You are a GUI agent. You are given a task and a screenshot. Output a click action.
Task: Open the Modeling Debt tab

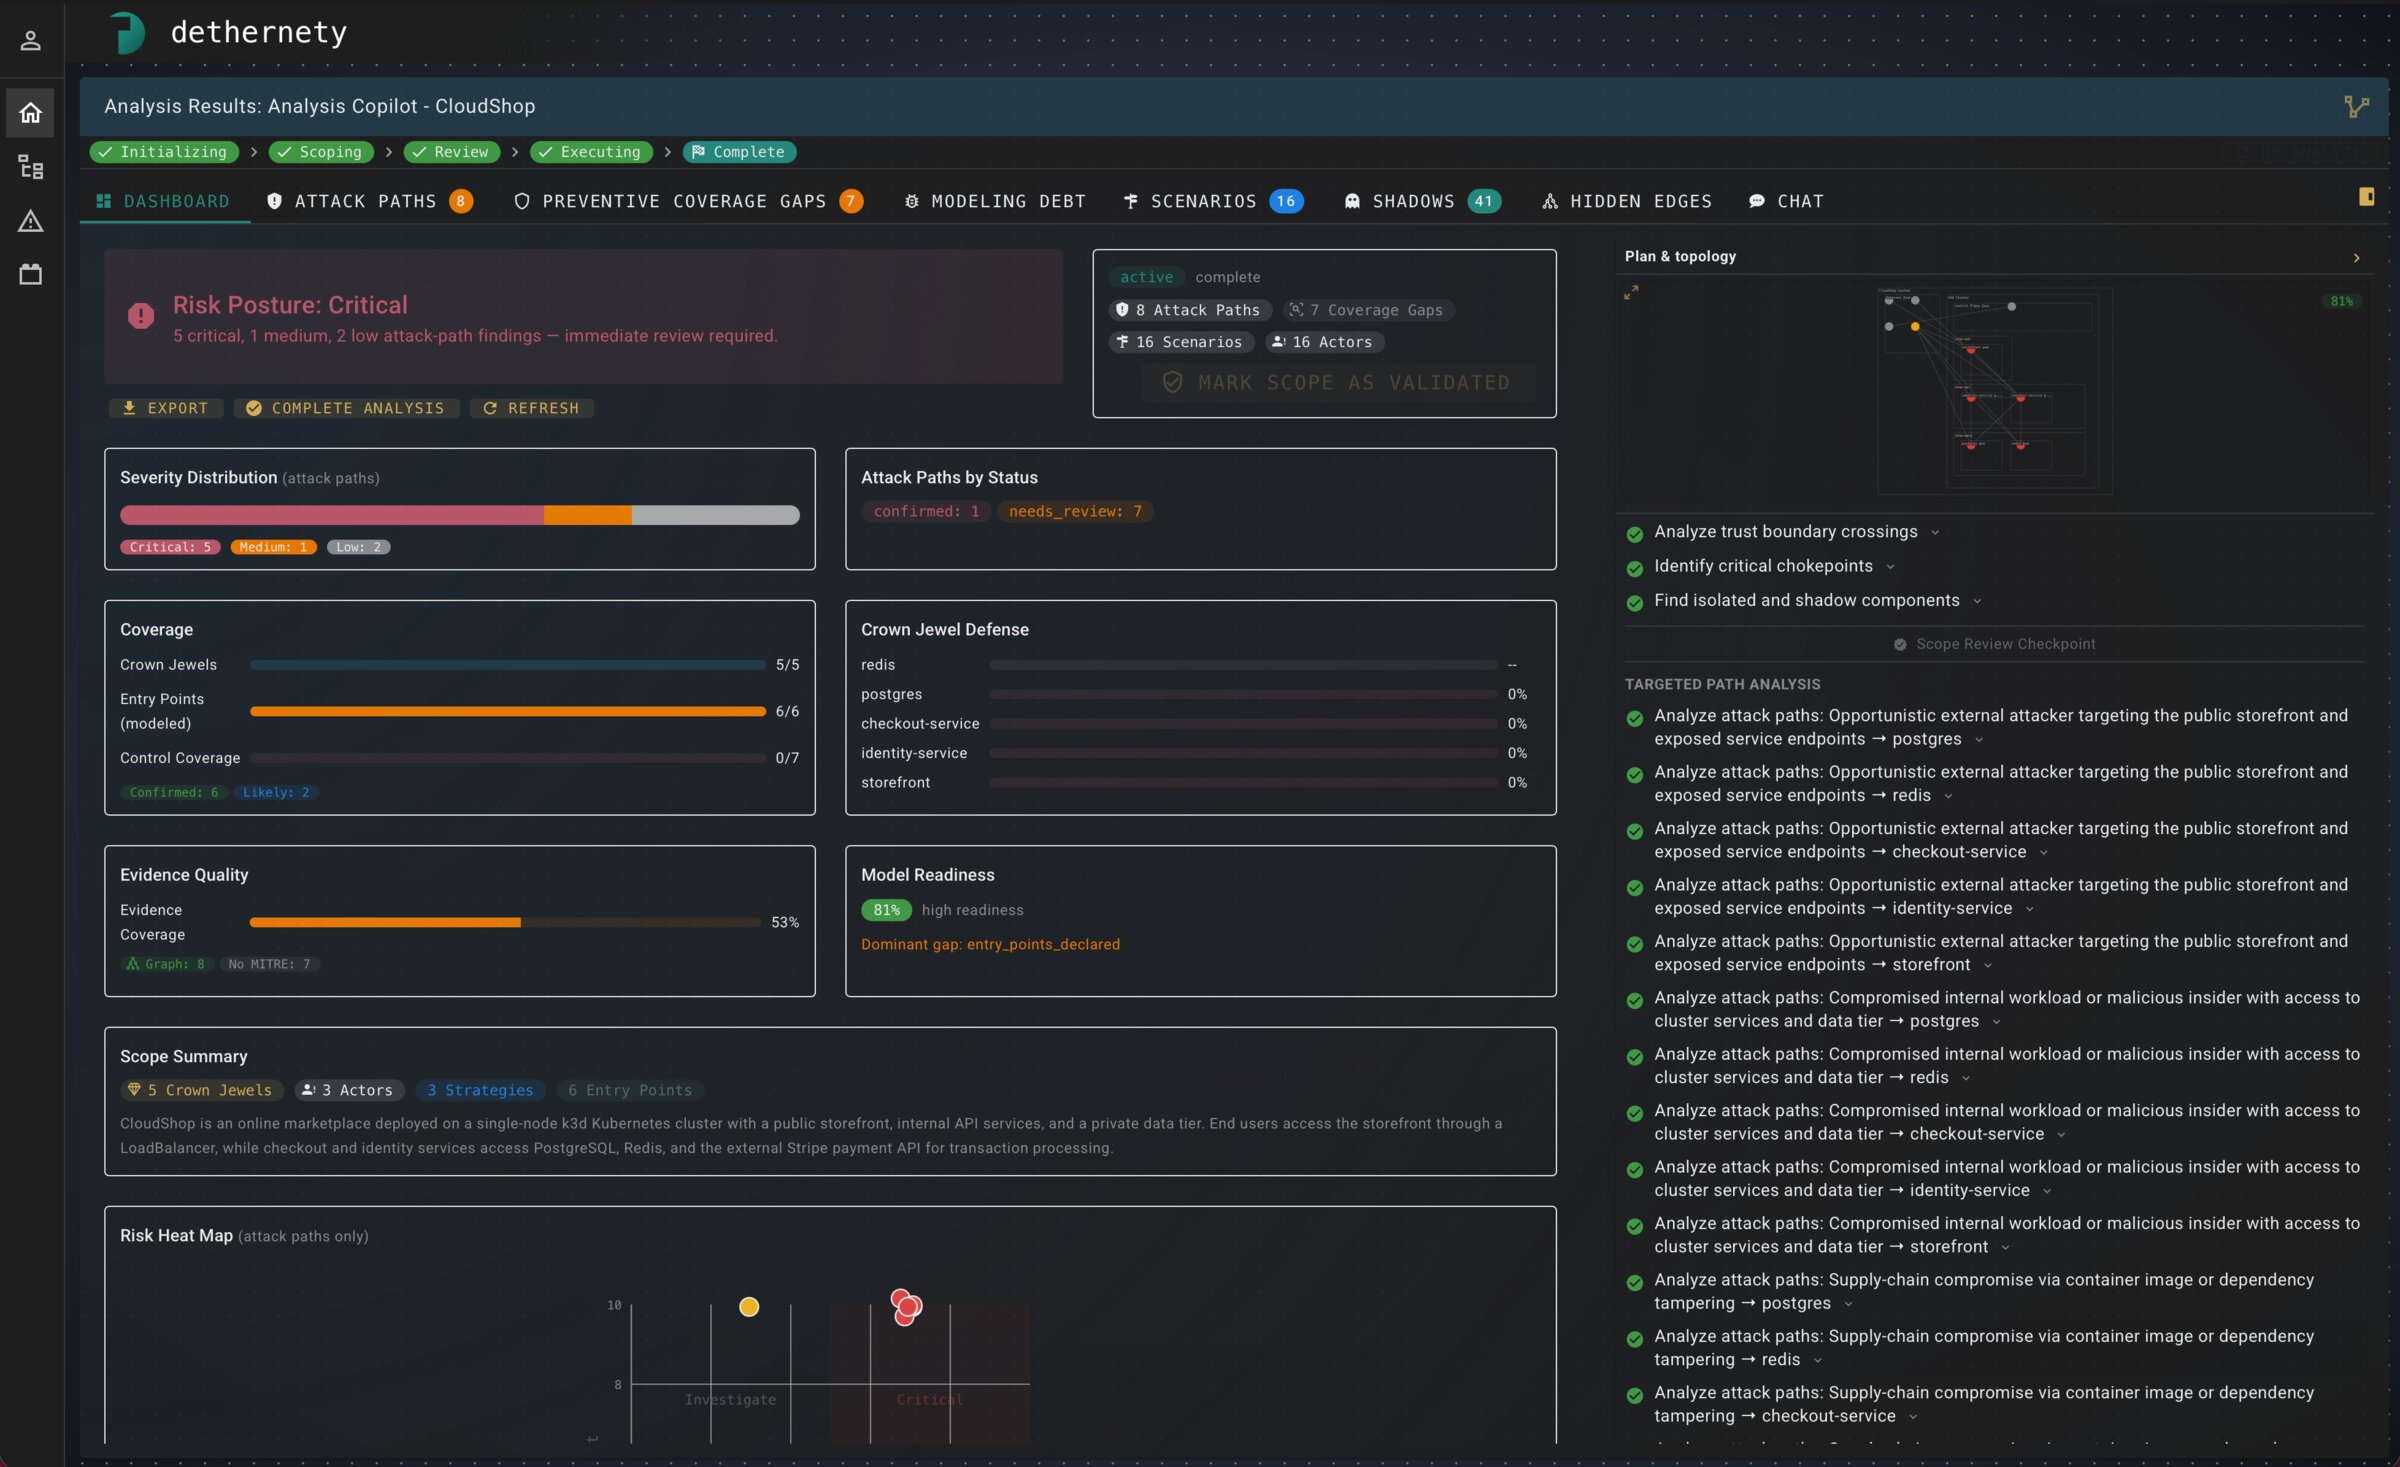[995, 201]
